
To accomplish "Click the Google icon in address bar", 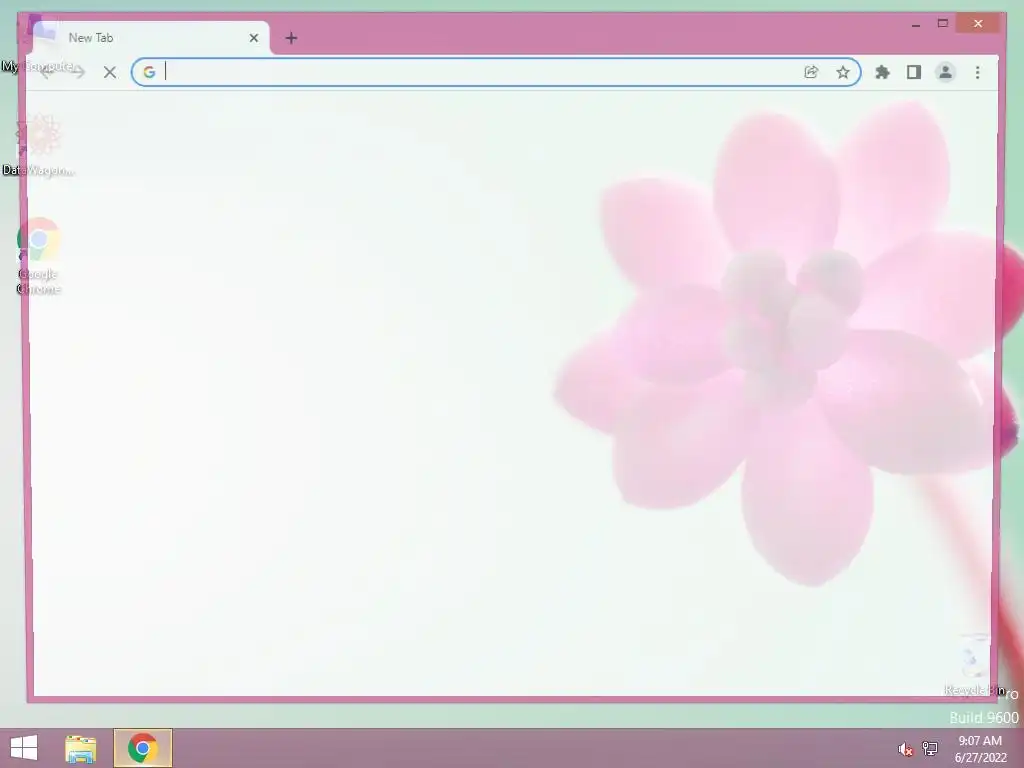I will 150,72.
